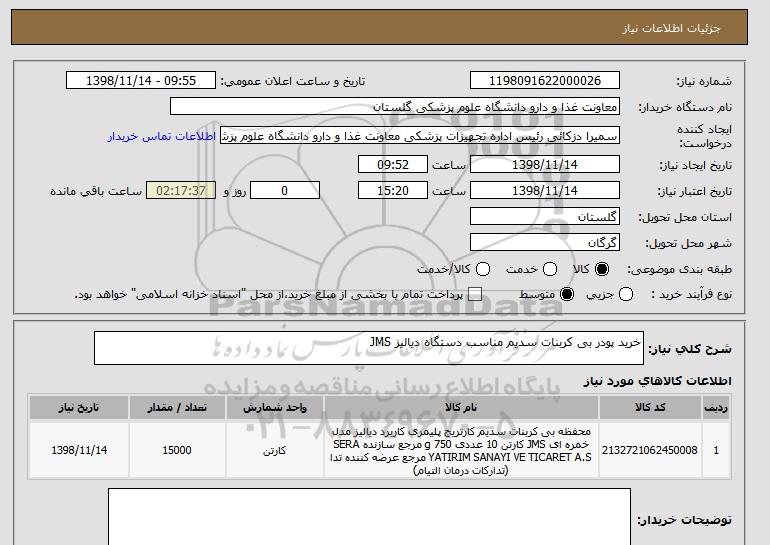Click the row number 1 cell

click(716, 450)
